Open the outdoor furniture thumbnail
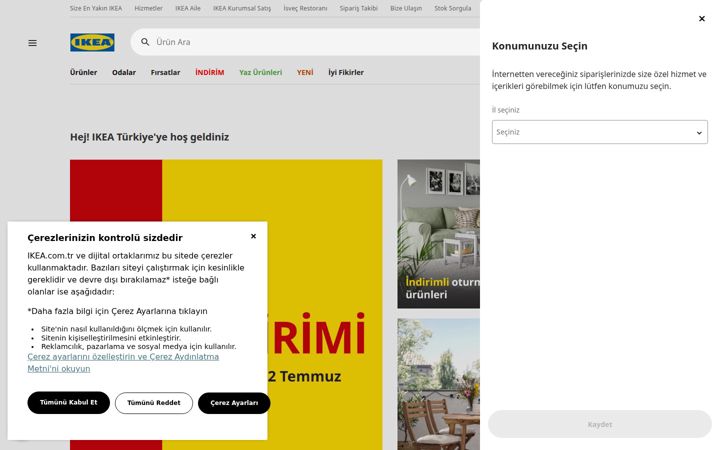 click(x=439, y=384)
